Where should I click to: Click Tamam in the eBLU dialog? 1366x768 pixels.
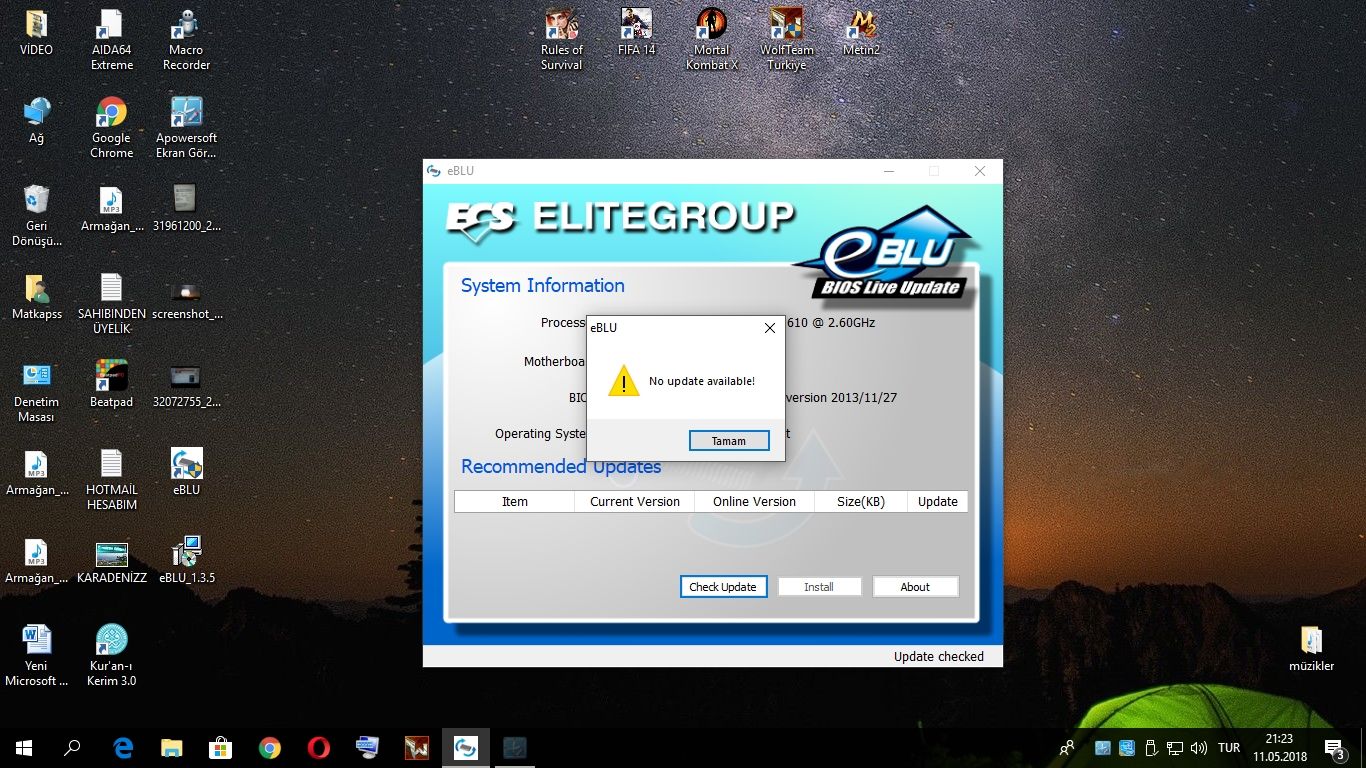click(x=729, y=441)
